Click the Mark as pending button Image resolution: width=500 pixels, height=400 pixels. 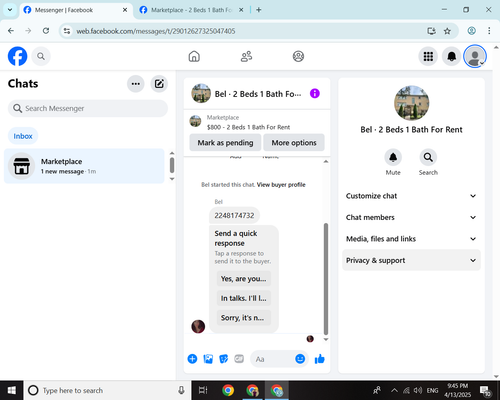(225, 143)
